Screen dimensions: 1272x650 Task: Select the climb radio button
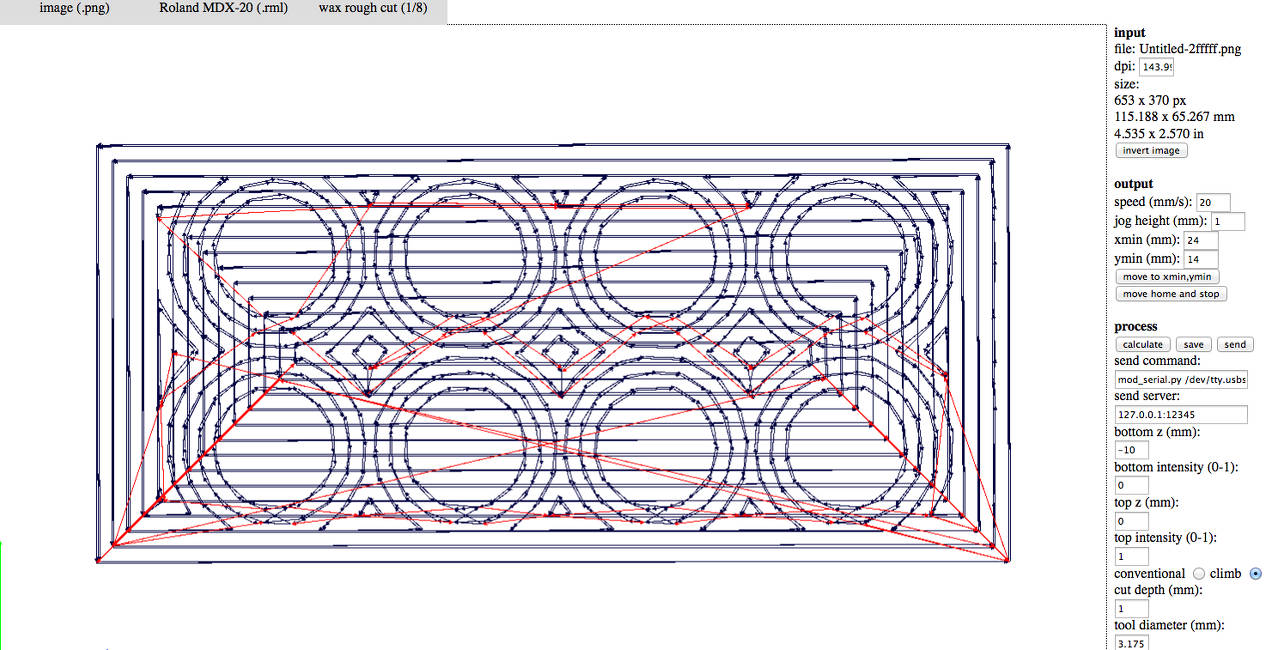pos(1256,574)
